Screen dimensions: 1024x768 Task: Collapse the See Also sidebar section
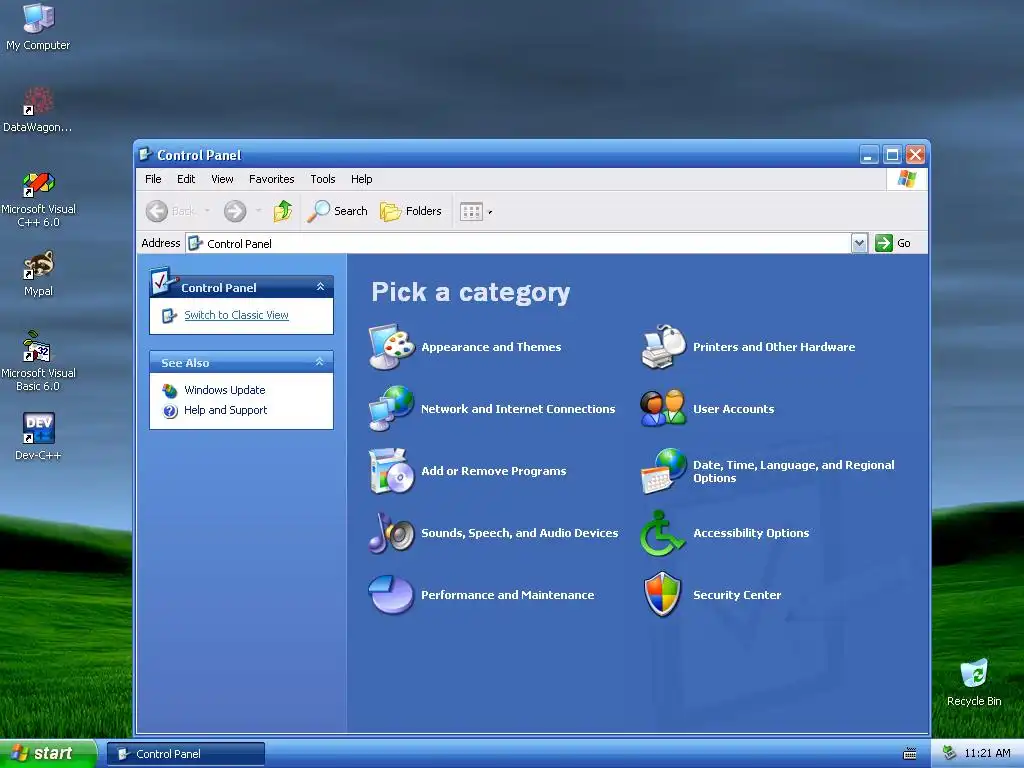[319, 362]
